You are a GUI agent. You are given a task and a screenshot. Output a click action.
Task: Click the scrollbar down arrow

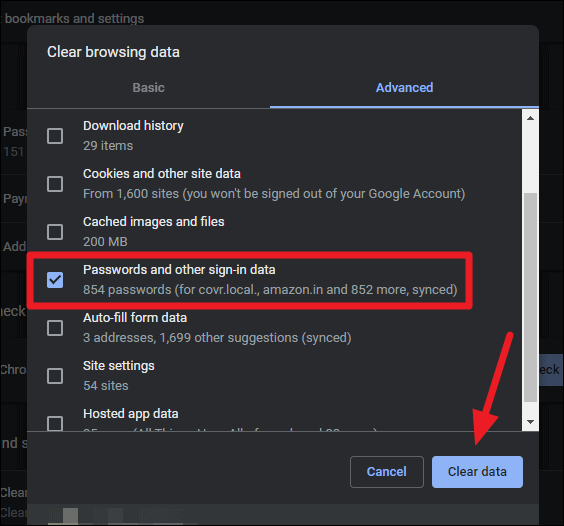(530, 422)
